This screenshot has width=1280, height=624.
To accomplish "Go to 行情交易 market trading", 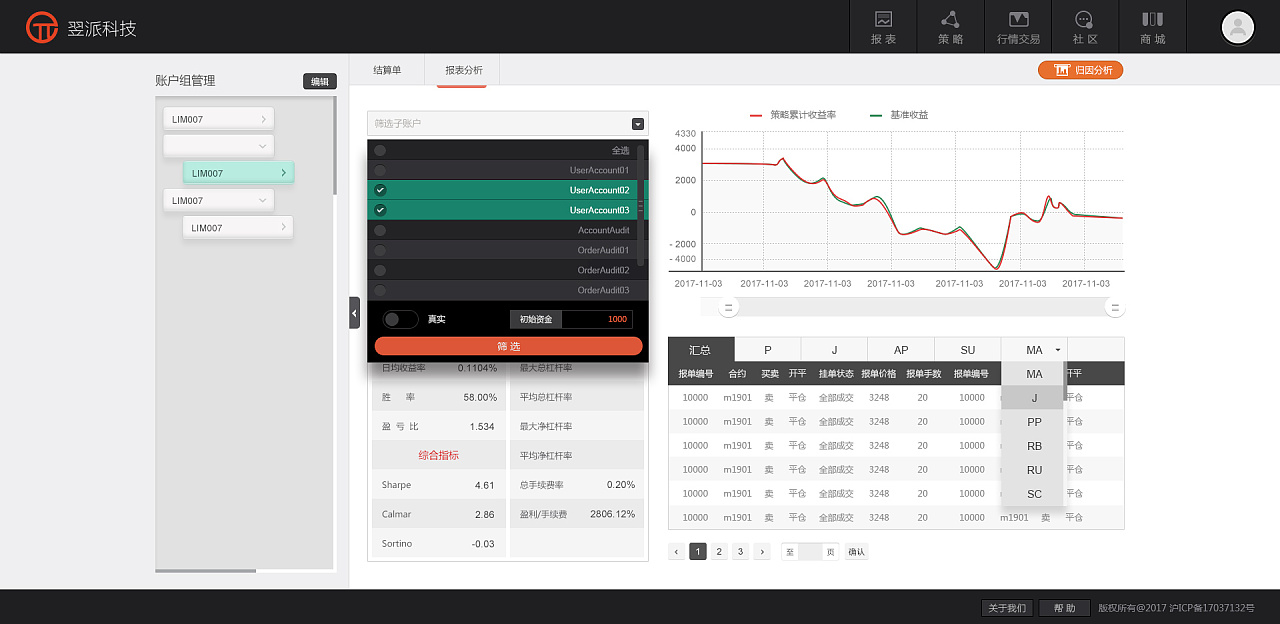I will pos(1018,27).
